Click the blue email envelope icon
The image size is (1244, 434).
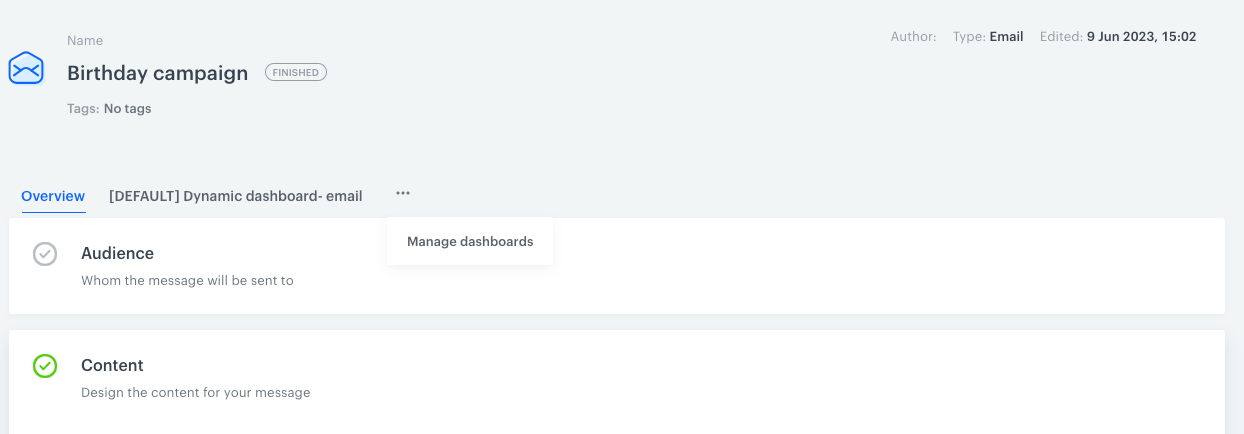coord(26,68)
